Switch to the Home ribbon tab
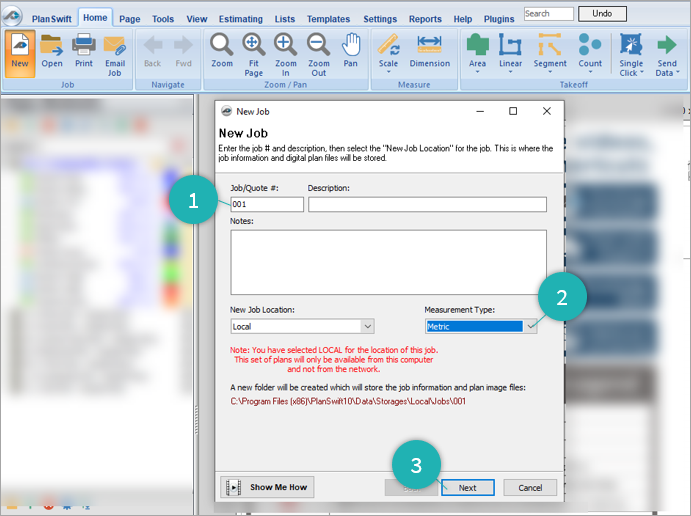This screenshot has width=691, height=516. click(95, 18)
